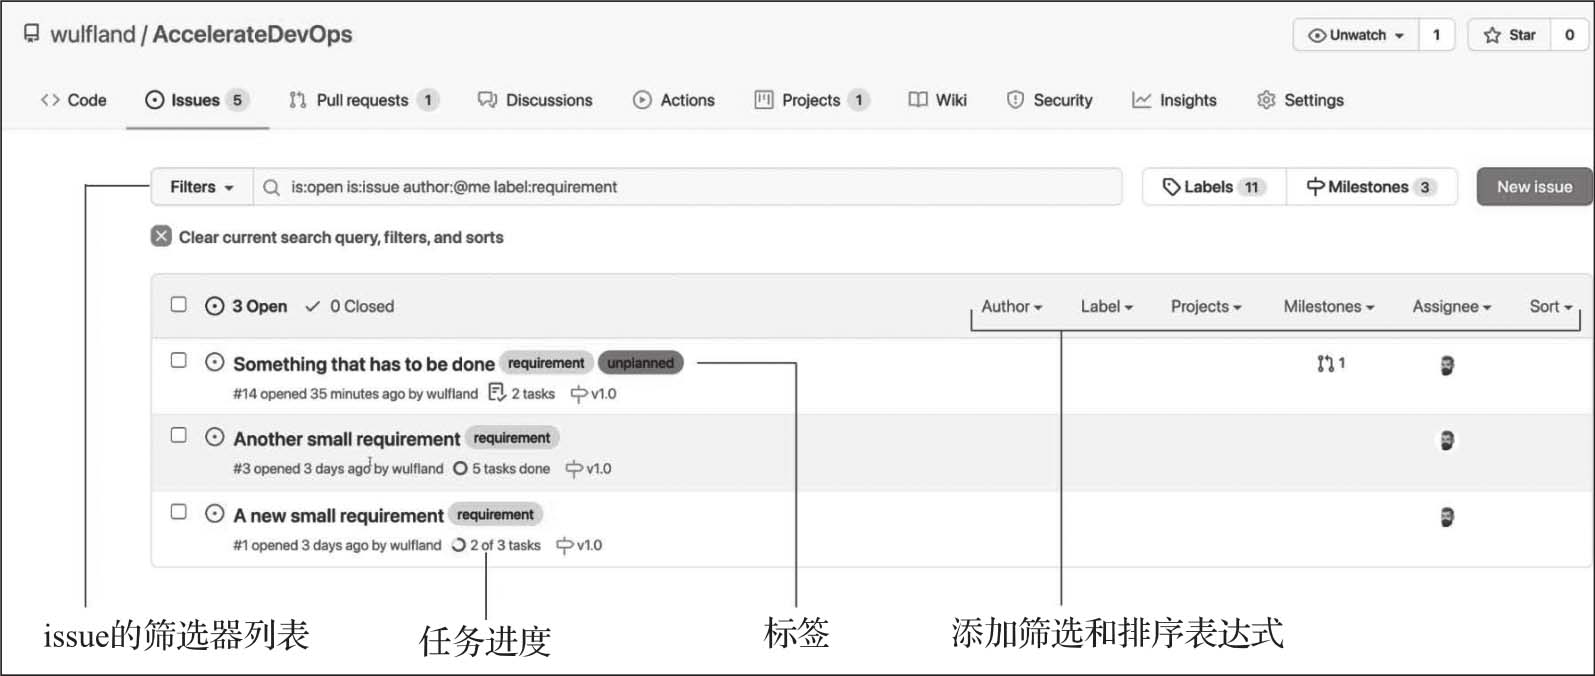Screen dimensions: 1595x676
Task: Click the milestone v1.0 icon on issue #3
Action: (x=574, y=469)
